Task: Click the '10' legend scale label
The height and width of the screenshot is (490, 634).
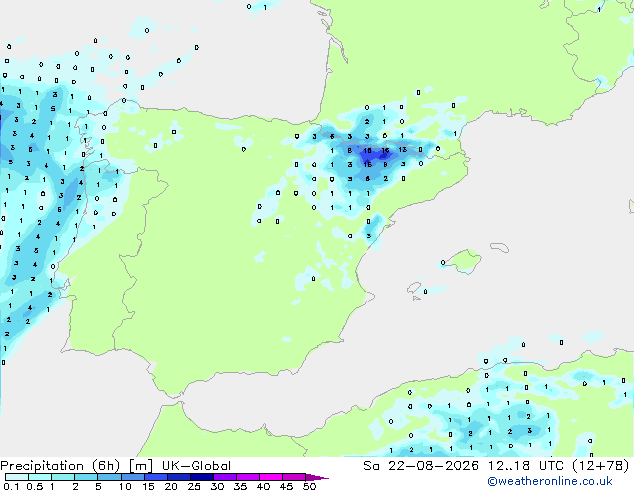Action: tap(125, 486)
